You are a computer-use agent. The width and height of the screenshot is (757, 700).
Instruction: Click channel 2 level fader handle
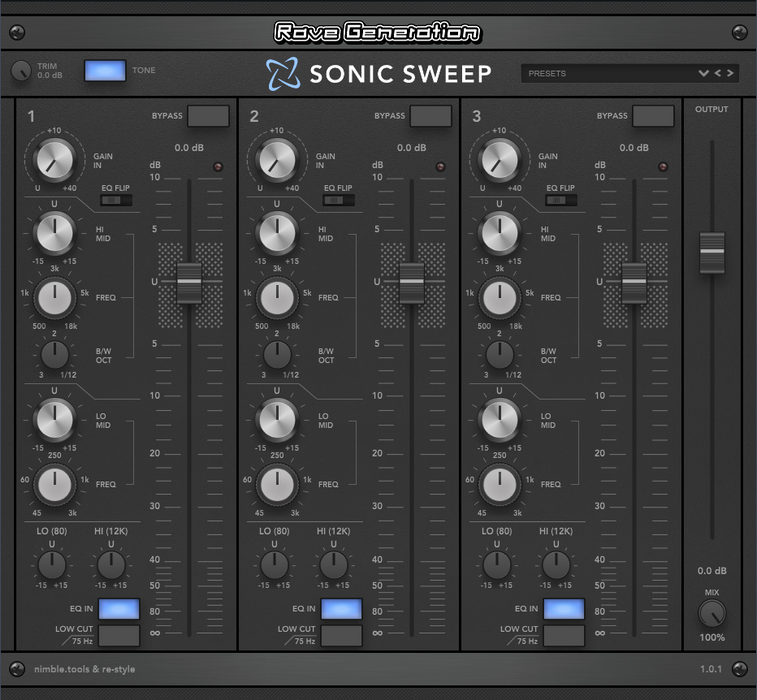coord(411,282)
